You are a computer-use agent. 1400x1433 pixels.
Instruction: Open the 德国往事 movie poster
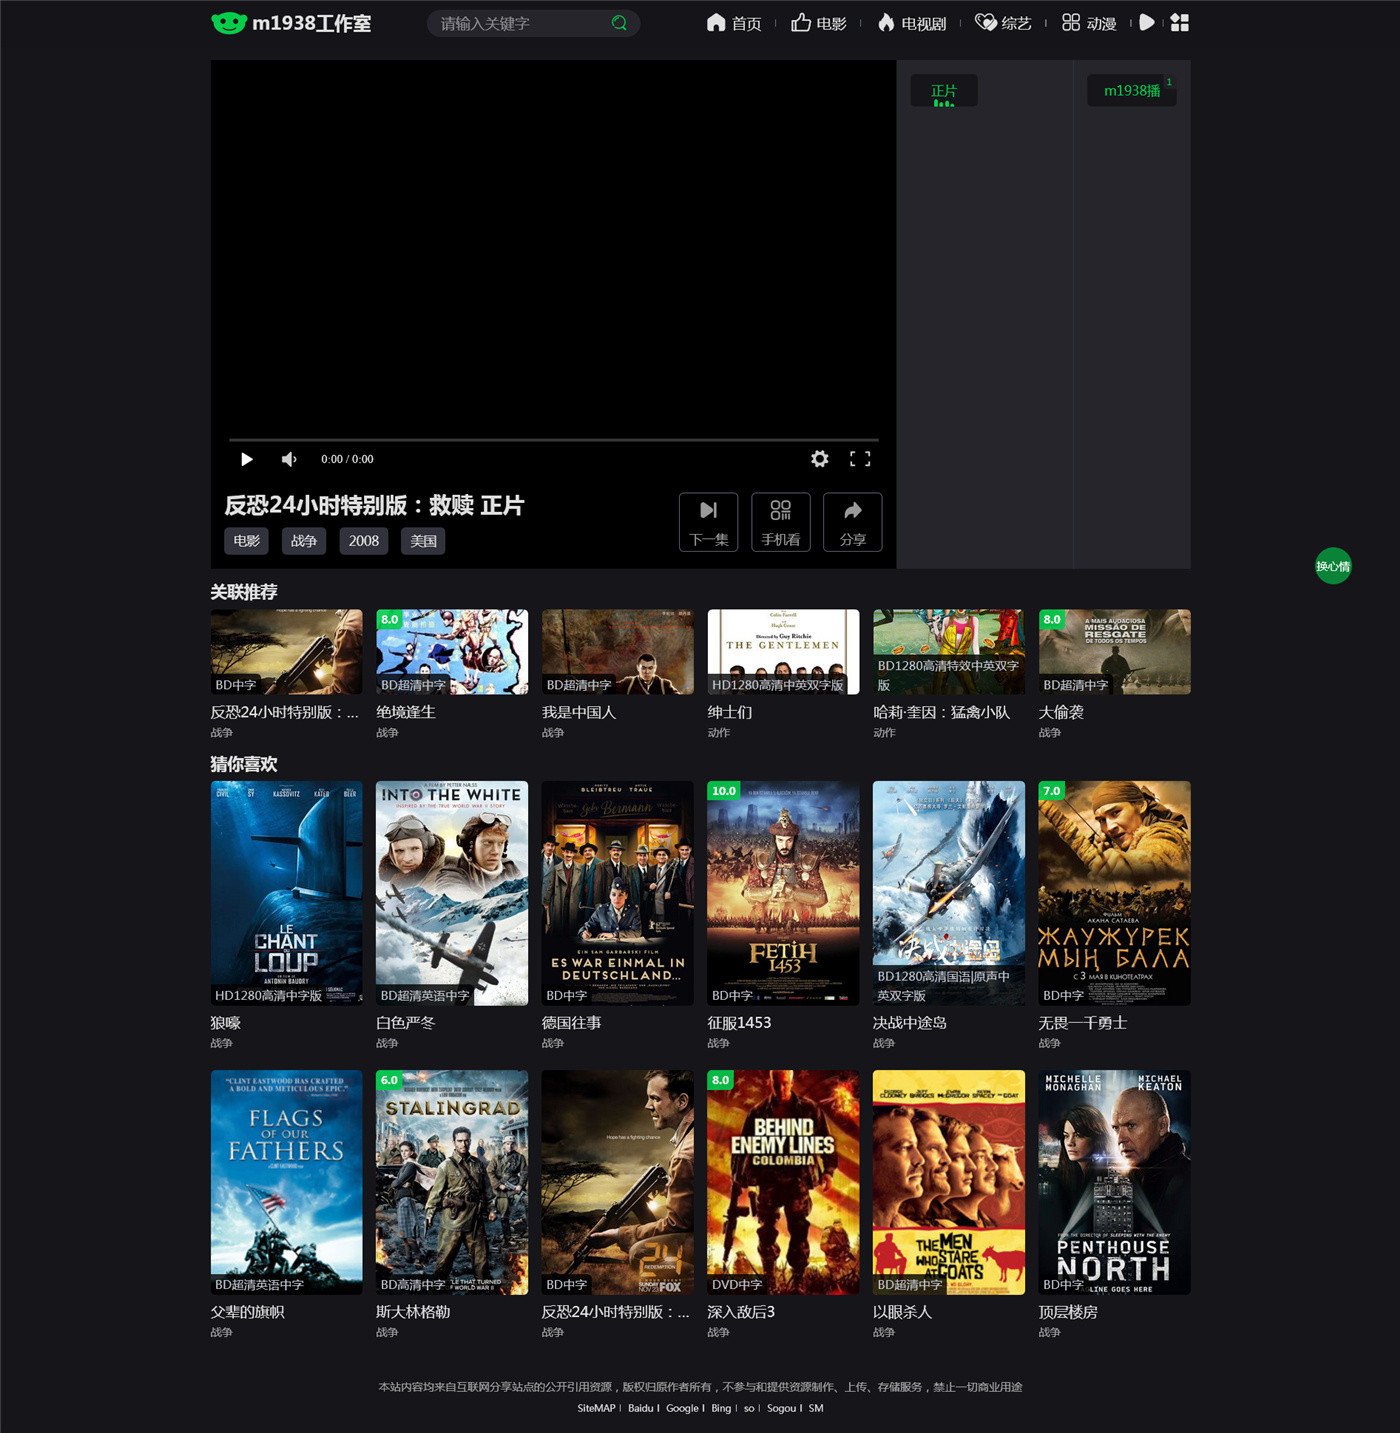(618, 893)
